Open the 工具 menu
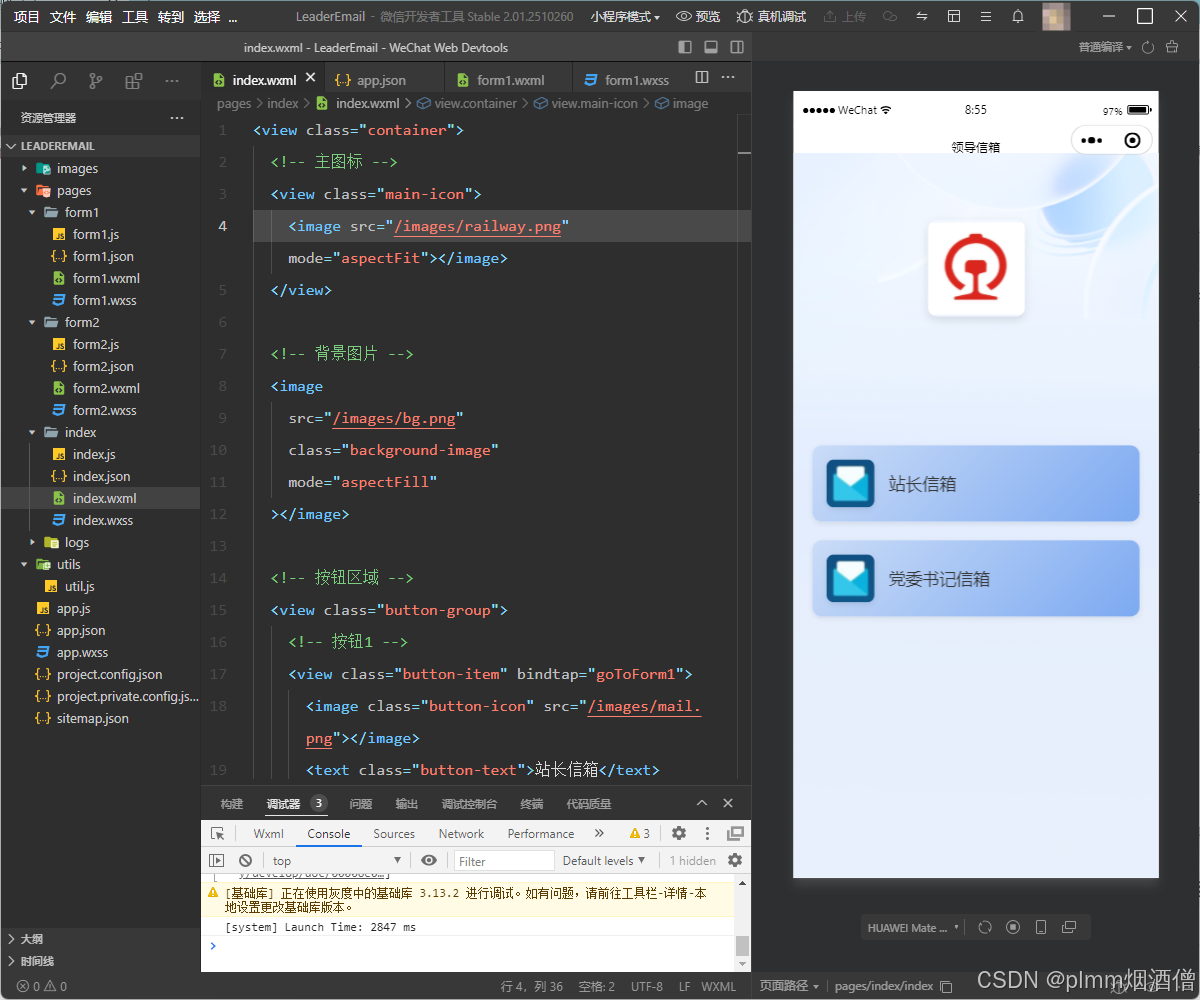The image size is (1200, 1000). click(135, 17)
